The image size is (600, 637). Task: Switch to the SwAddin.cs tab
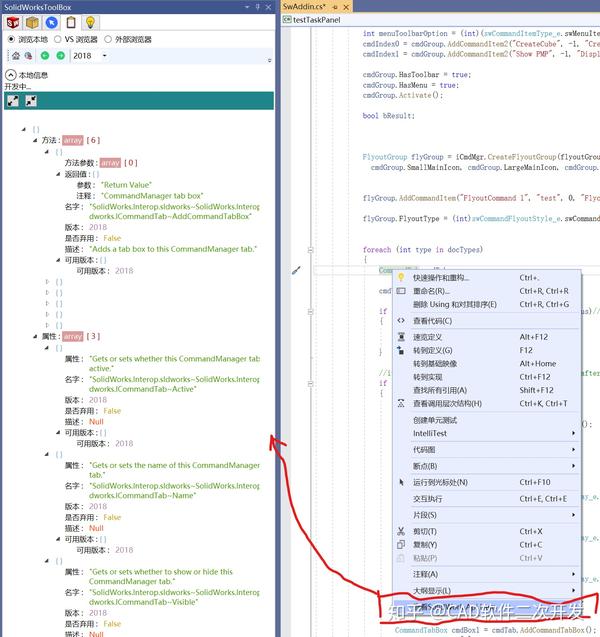pyautogui.click(x=304, y=6)
